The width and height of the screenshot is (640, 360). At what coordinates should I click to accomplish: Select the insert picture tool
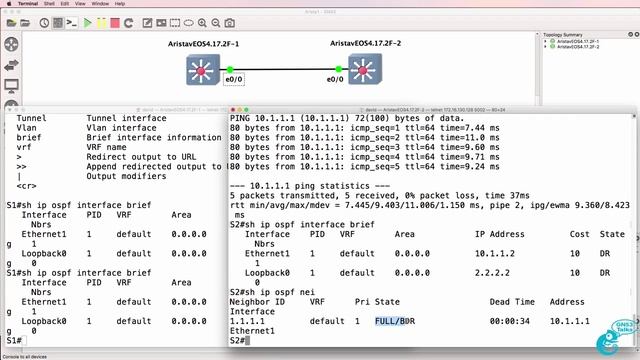tap(161, 23)
